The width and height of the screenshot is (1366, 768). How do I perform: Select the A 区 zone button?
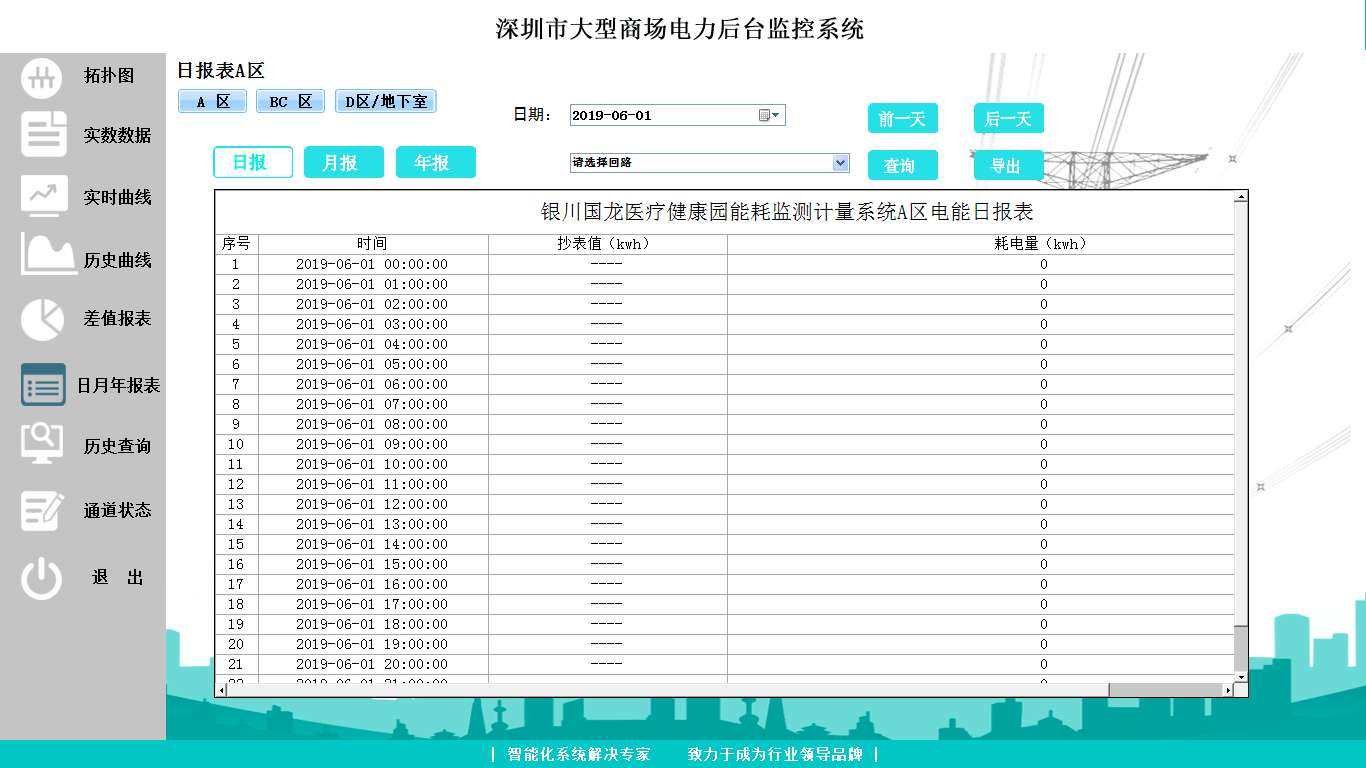tap(212, 102)
